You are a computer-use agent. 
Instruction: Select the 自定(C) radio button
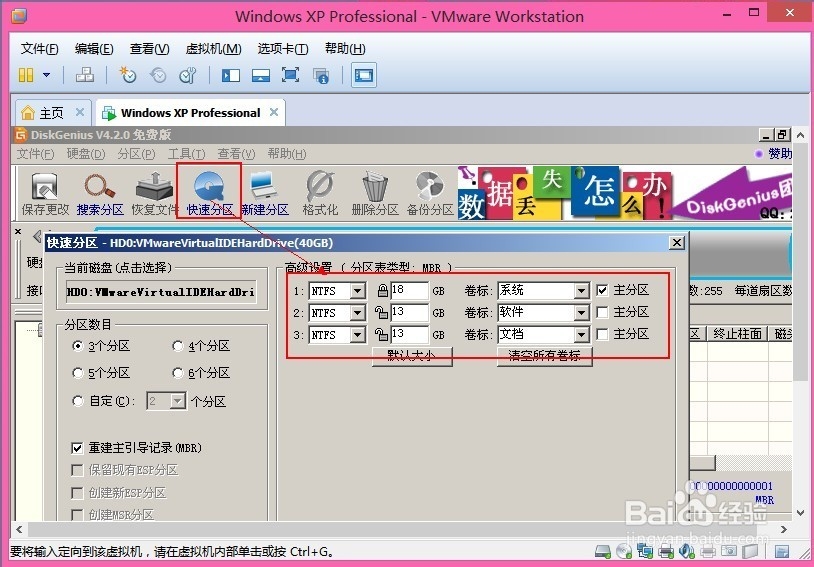[78, 401]
